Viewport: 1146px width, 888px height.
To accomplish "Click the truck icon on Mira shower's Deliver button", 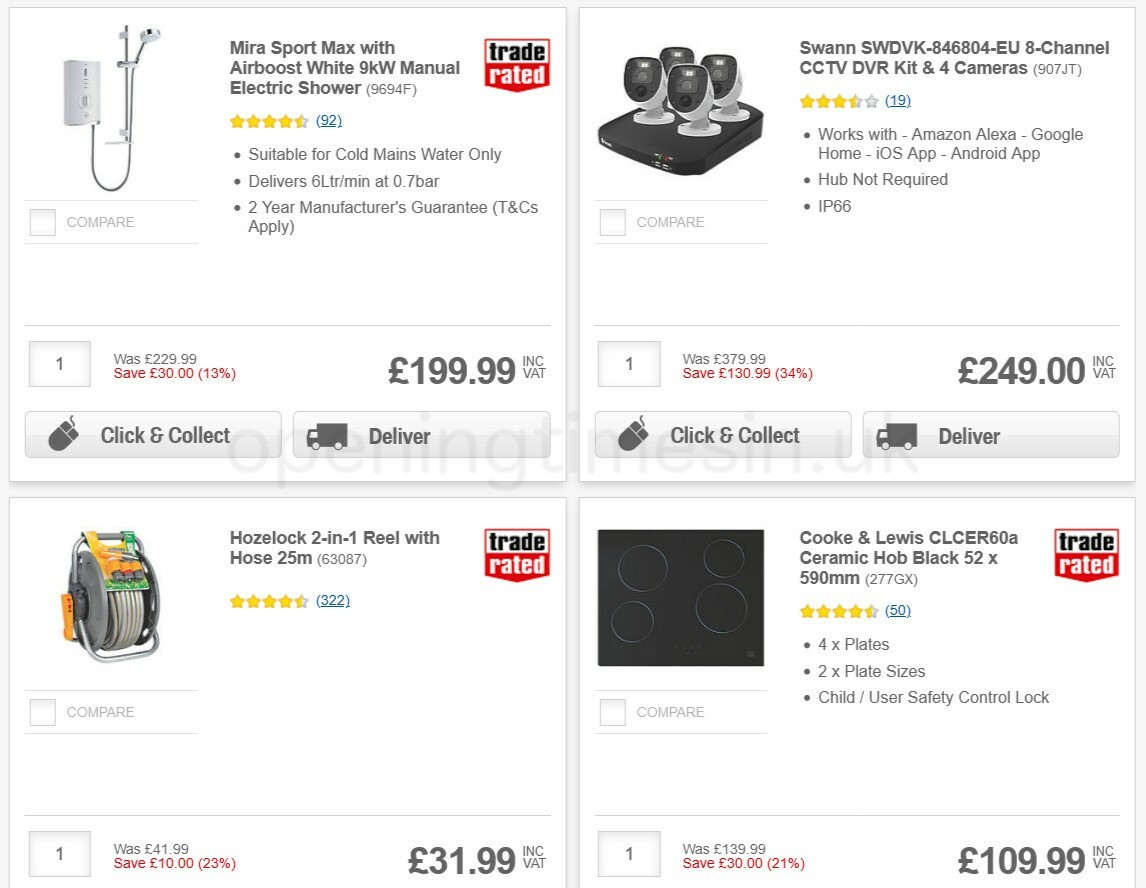I will tap(328, 435).
